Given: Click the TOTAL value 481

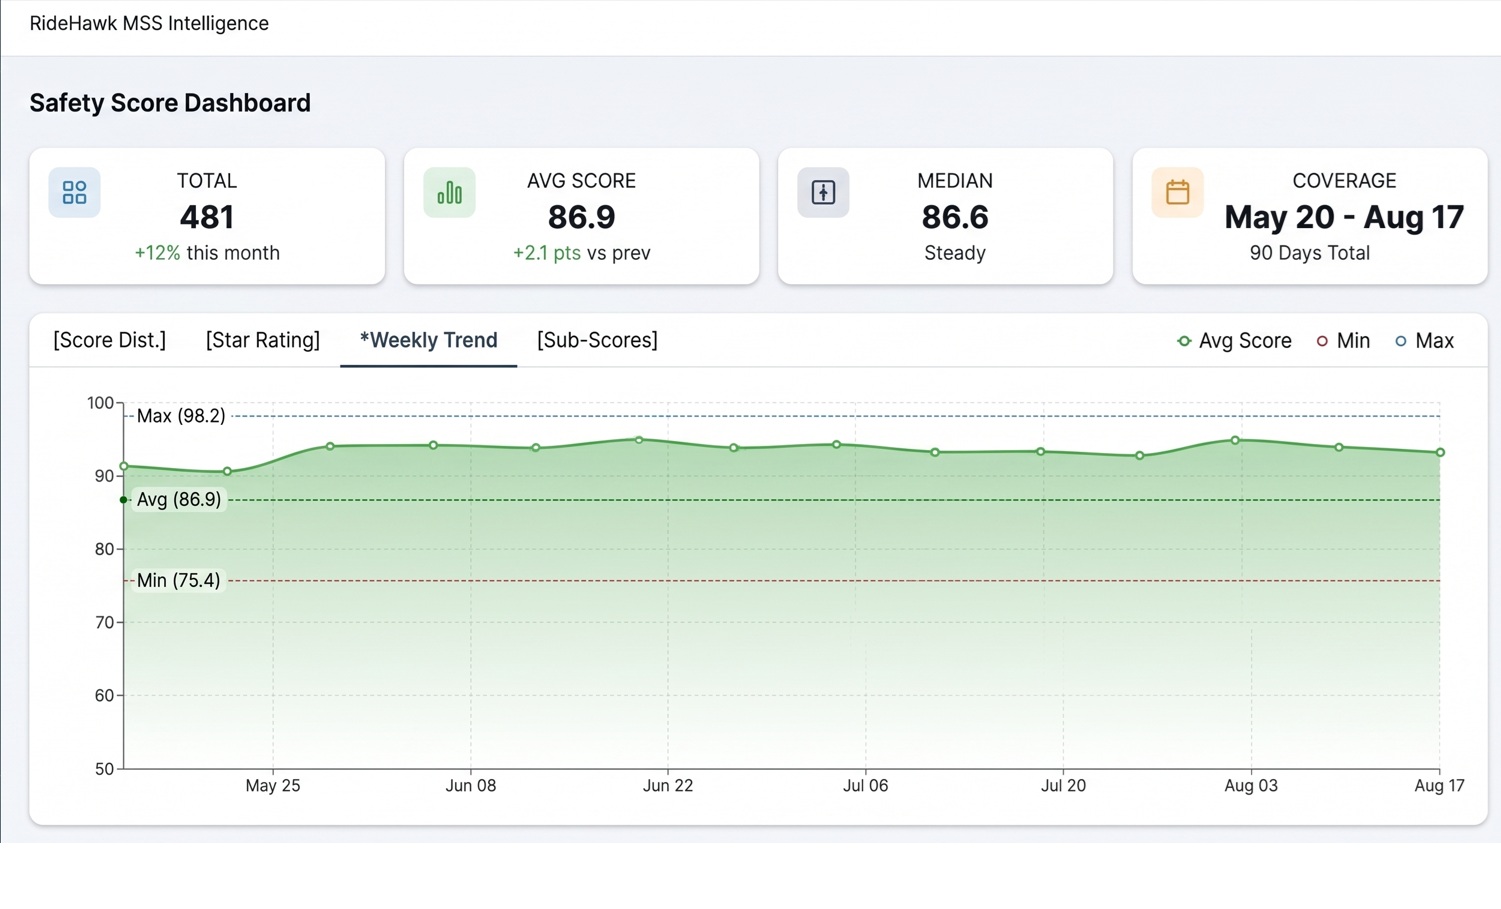Looking at the screenshot, I should coord(207,217).
